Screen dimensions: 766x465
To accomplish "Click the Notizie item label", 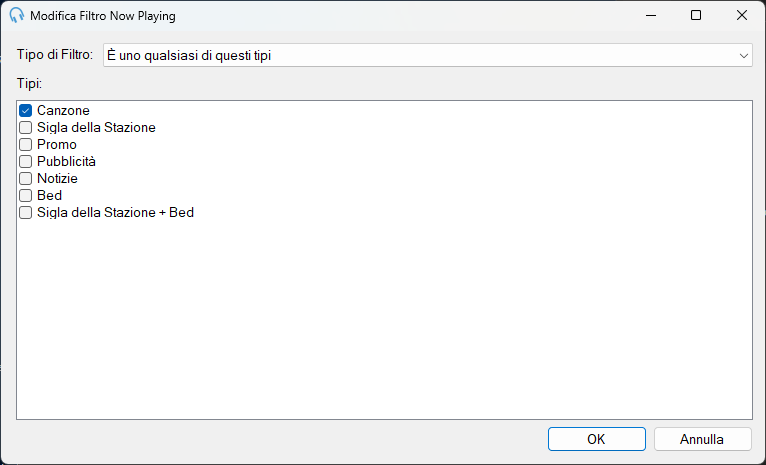I will point(57,179).
